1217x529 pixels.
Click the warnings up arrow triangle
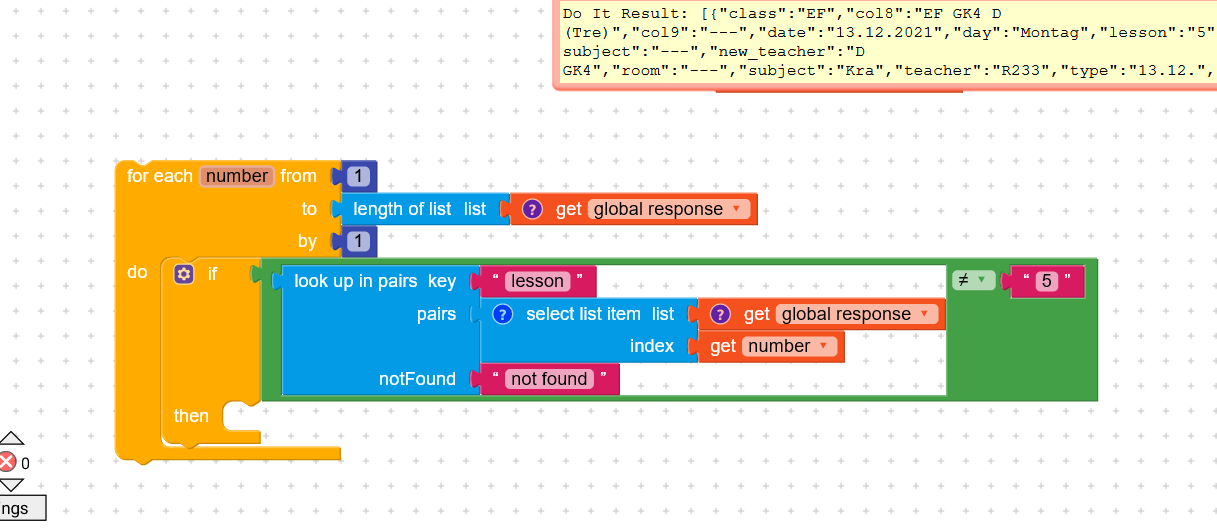[x=11, y=438]
